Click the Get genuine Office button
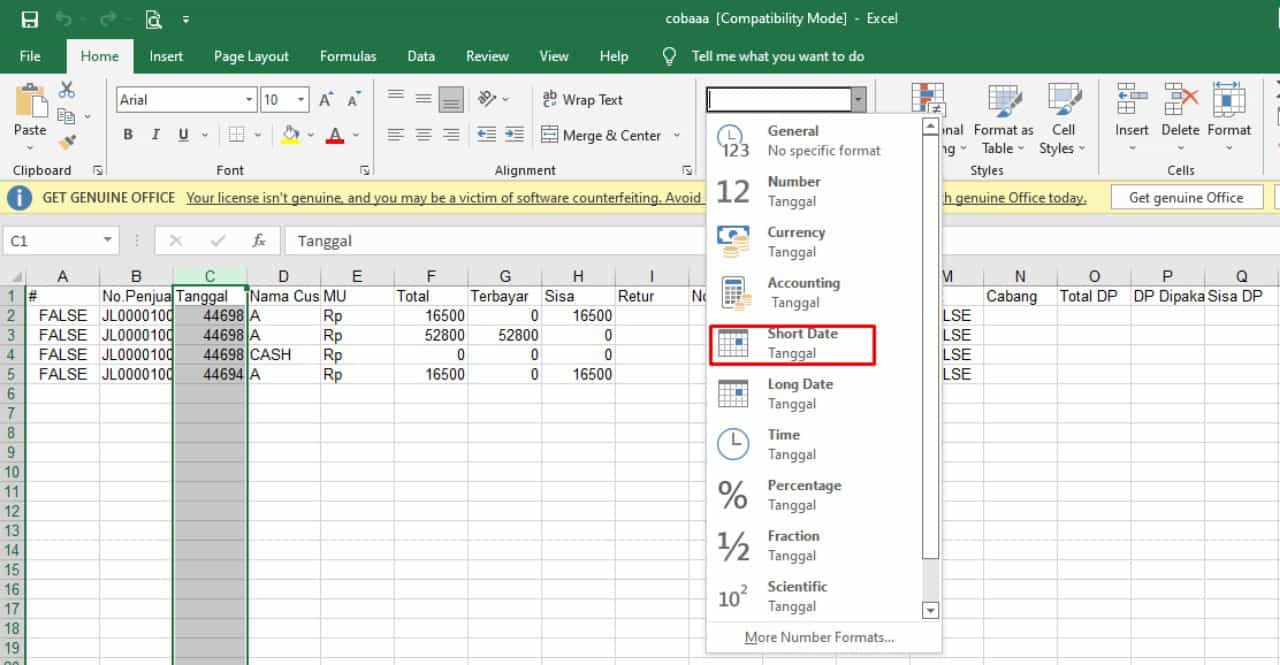This screenshot has height=665, width=1280. pos(1186,197)
